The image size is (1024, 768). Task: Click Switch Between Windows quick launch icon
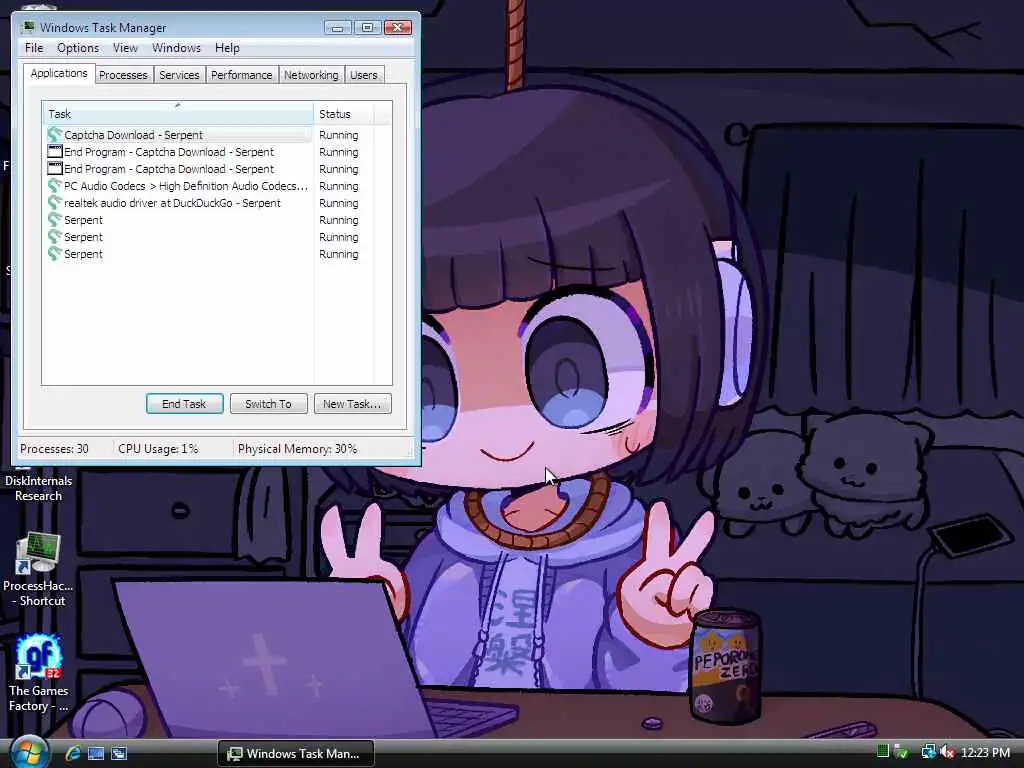point(119,753)
